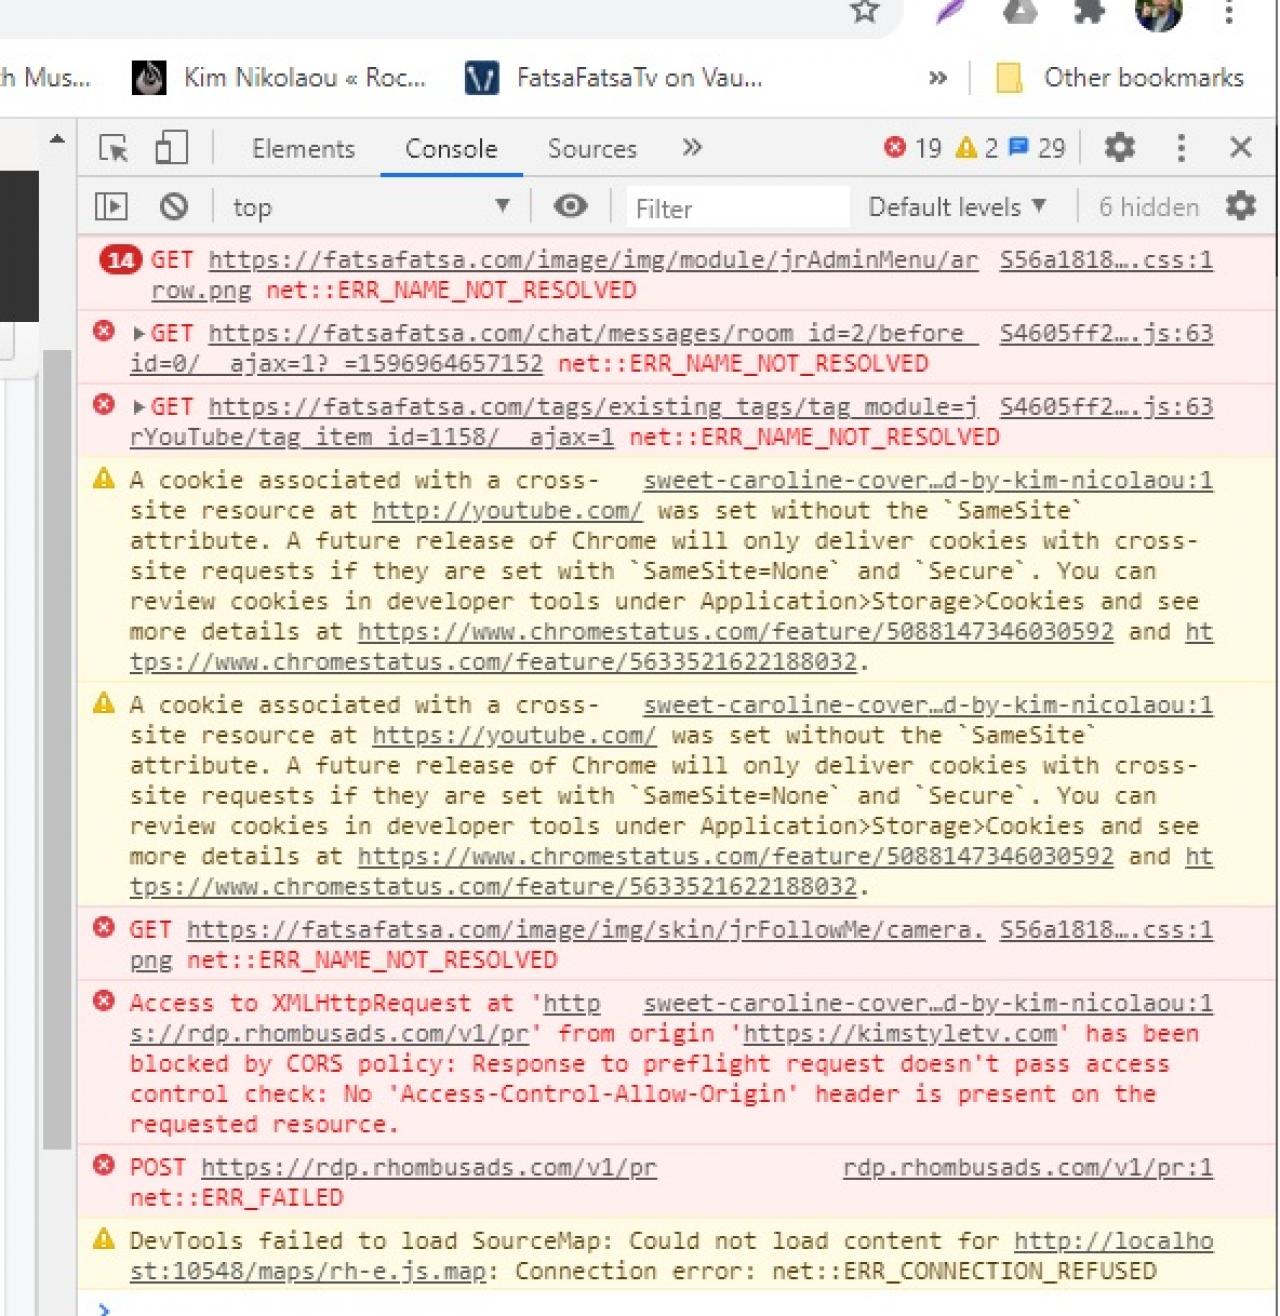
Task: Close the DevTools panel
Action: tap(1241, 148)
